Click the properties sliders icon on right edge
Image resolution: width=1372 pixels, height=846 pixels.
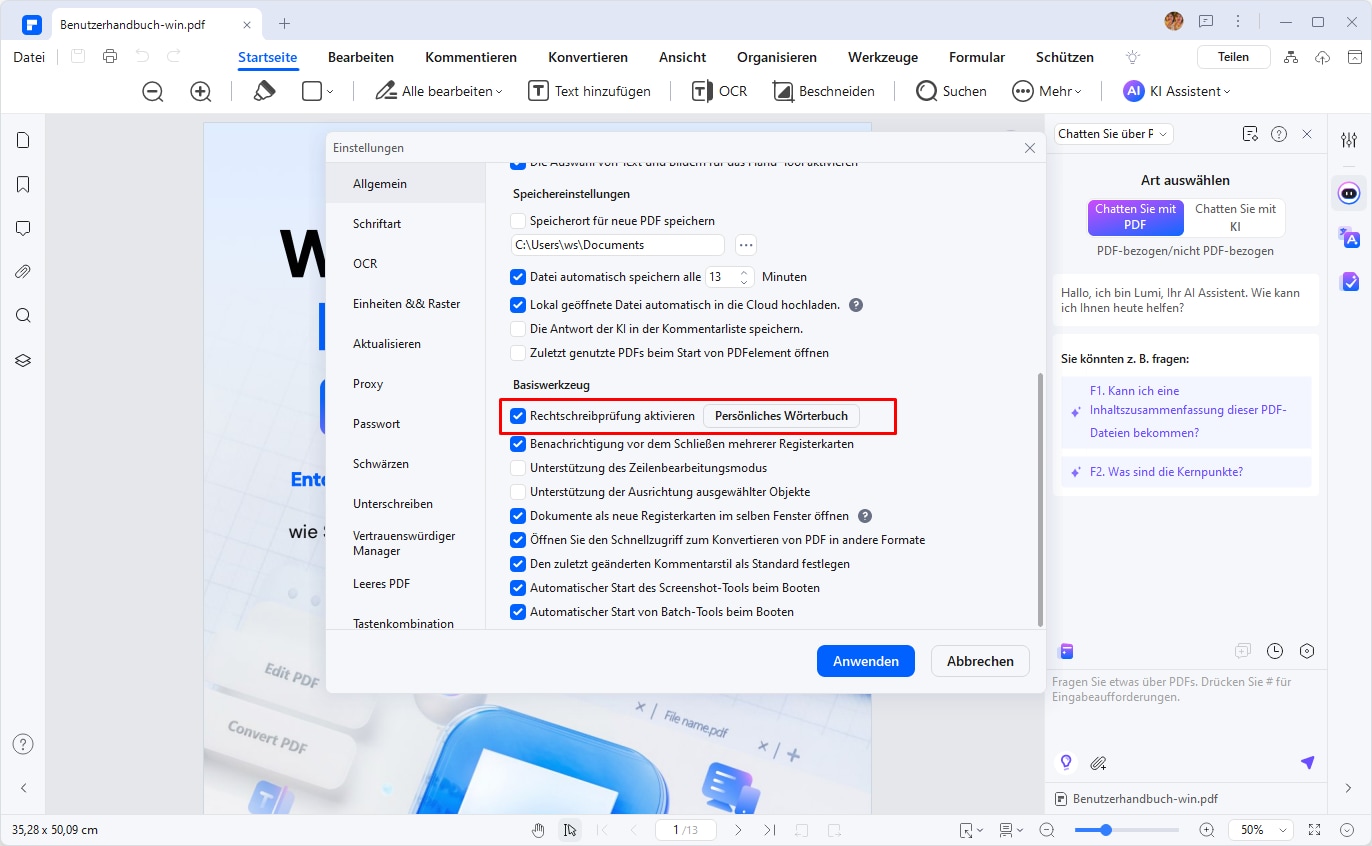pos(1349,140)
